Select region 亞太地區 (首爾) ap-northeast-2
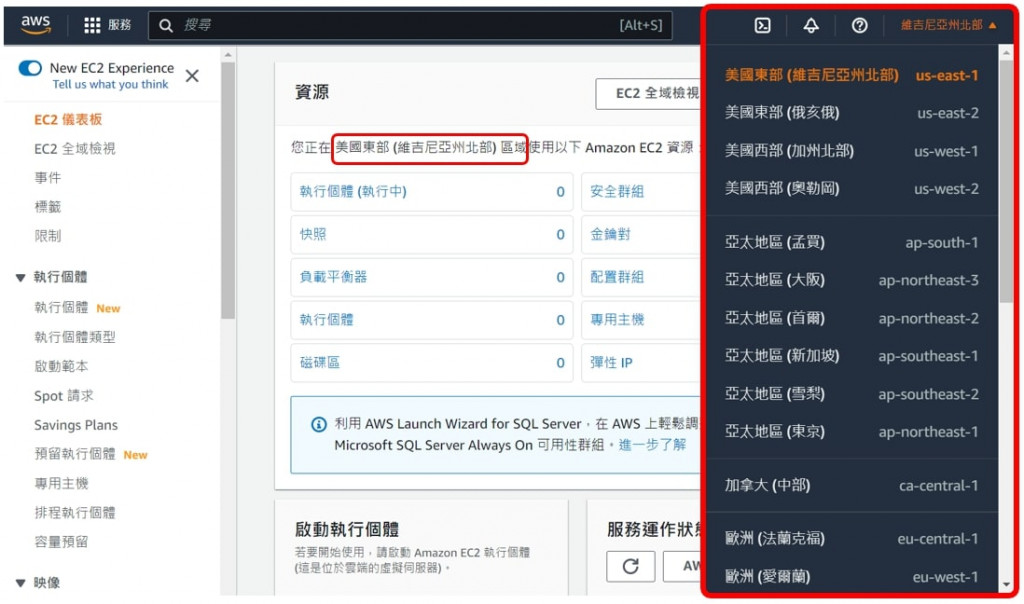1024x604 pixels. tap(852, 318)
